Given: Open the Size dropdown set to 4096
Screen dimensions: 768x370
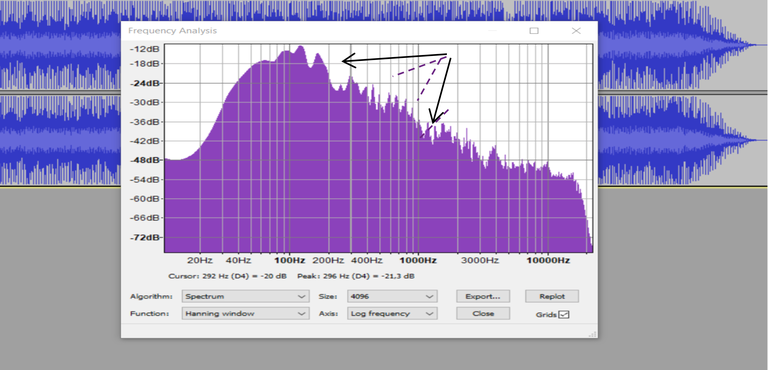Looking at the screenshot, I should (x=392, y=296).
